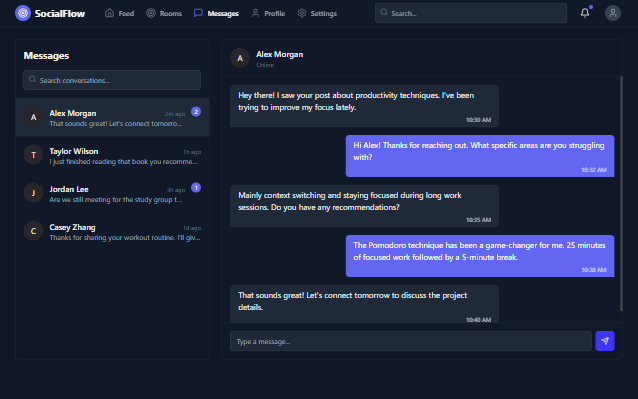Click the chat bubble Messages icon
This screenshot has height=399, width=638.
point(198,13)
